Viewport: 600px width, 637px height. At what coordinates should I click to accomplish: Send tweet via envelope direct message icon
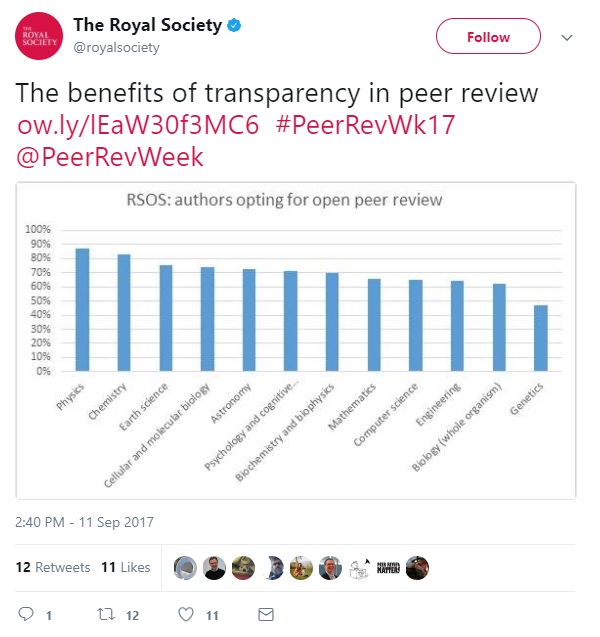click(265, 613)
